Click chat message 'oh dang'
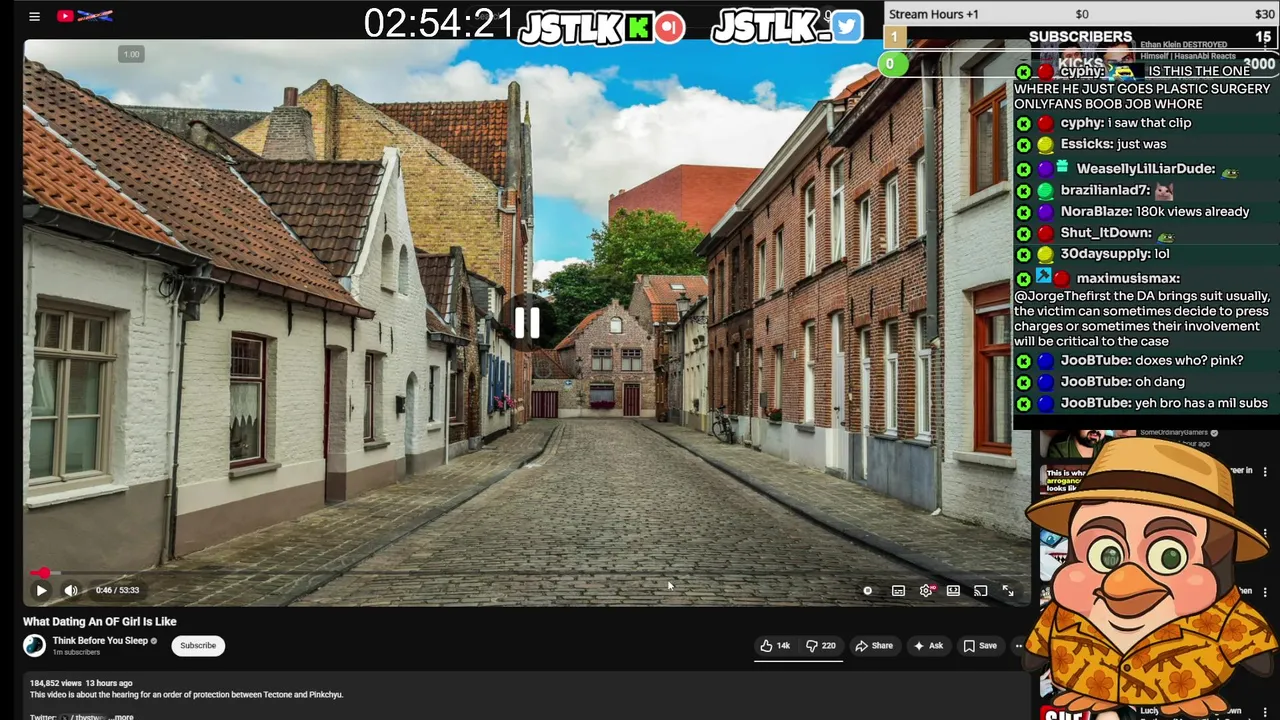This screenshot has width=1280, height=720. click(x=1160, y=382)
